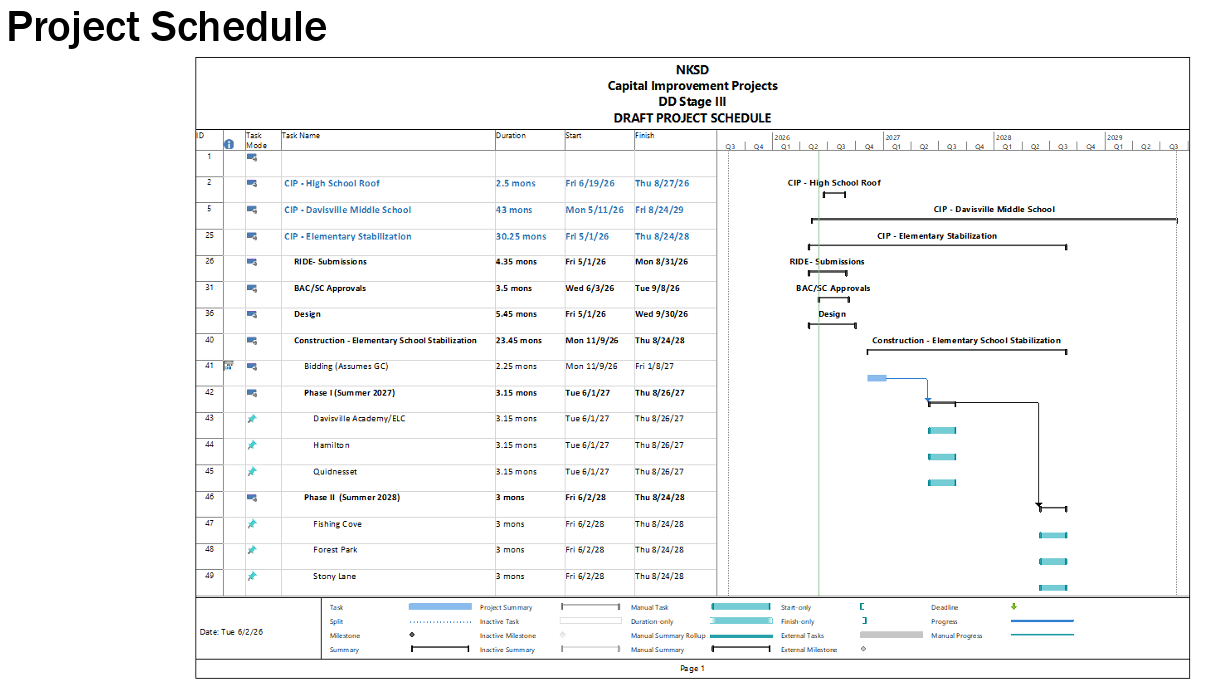Screen dimensions: 1209x693
Task: Click the "Page 1" footer label
Action: (692, 668)
